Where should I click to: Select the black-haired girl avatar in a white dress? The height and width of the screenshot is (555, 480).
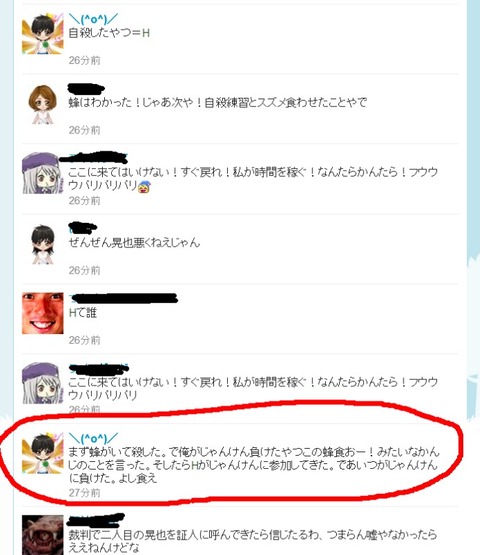coord(42,244)
